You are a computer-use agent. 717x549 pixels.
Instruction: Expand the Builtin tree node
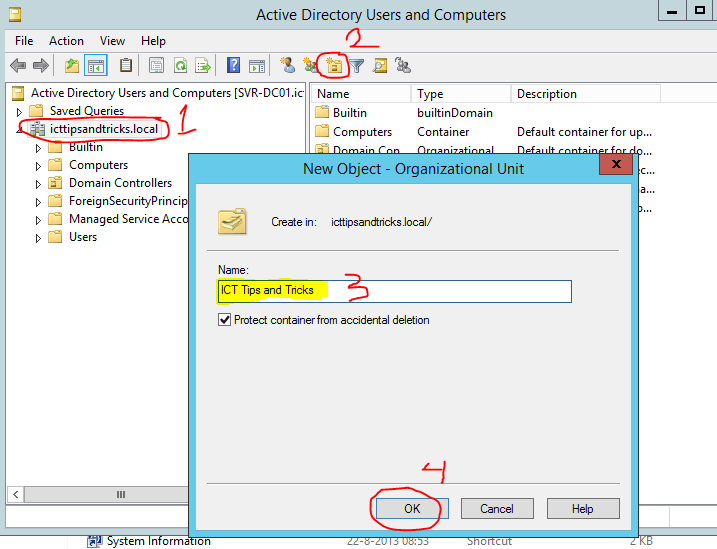[x=38, y=148]
